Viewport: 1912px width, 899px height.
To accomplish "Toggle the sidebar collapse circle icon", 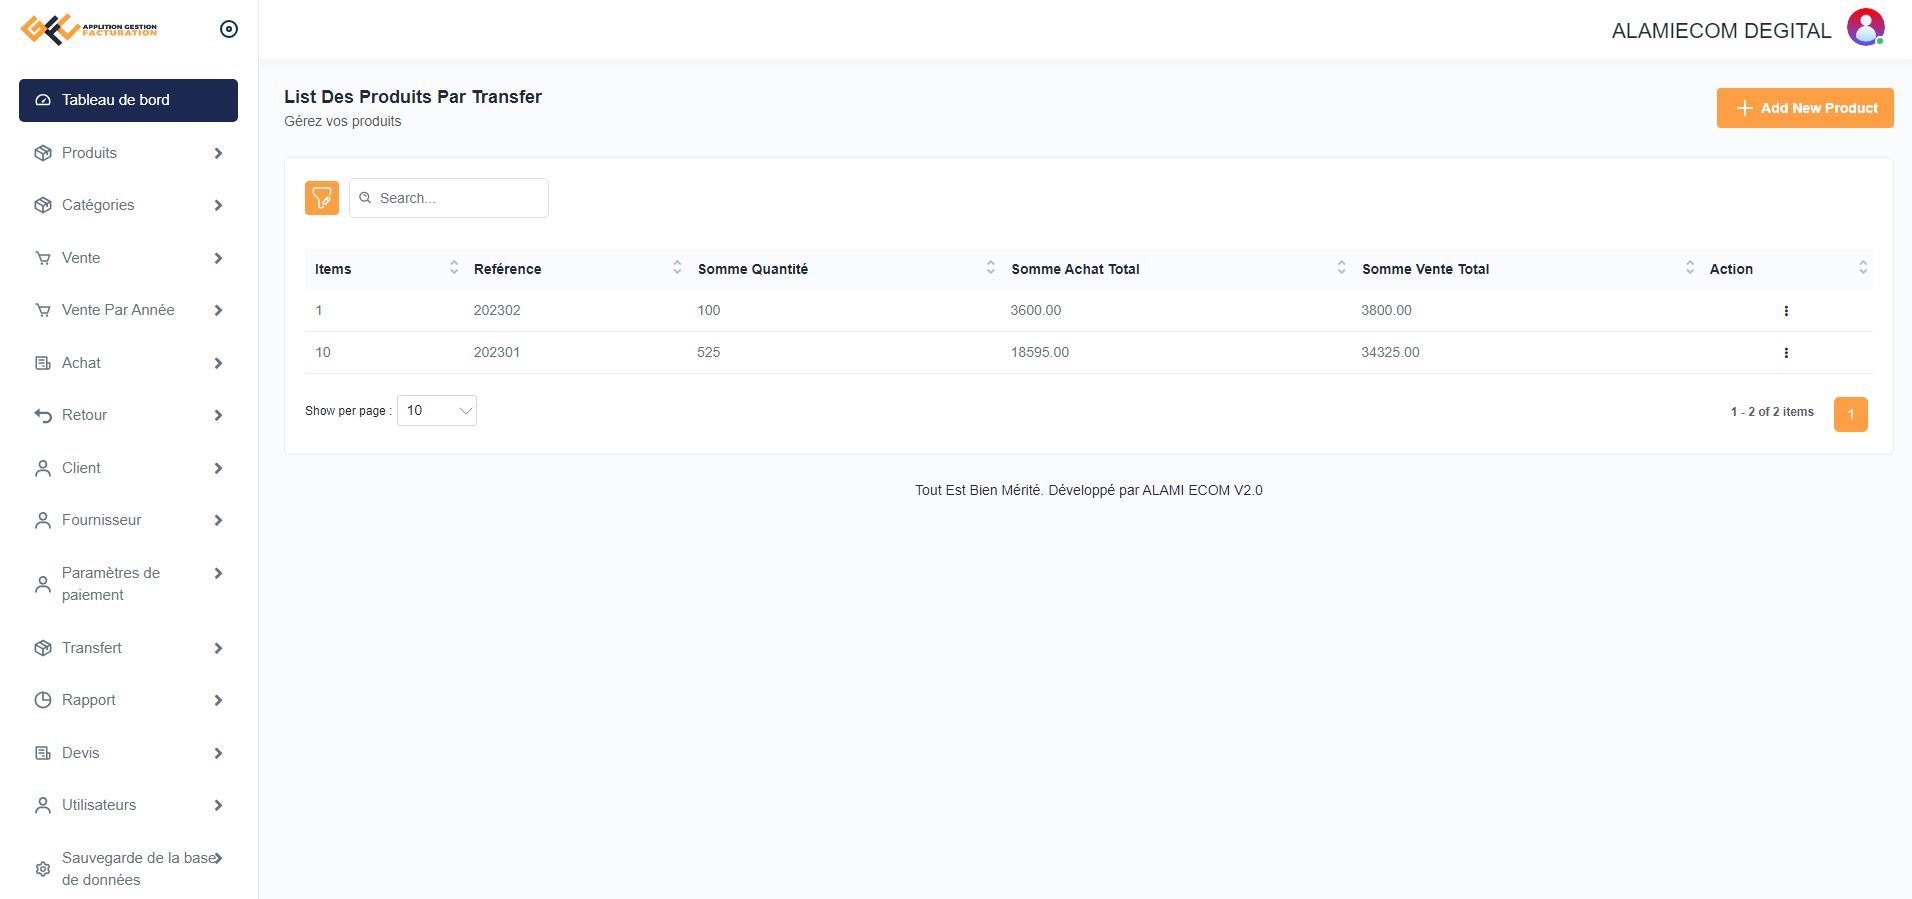I will pyautogui.click(x=229, y=29).
